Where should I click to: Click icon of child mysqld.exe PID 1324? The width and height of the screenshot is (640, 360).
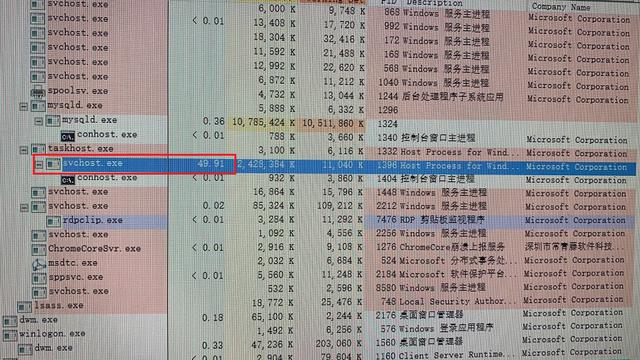click(x=53, y=121)
